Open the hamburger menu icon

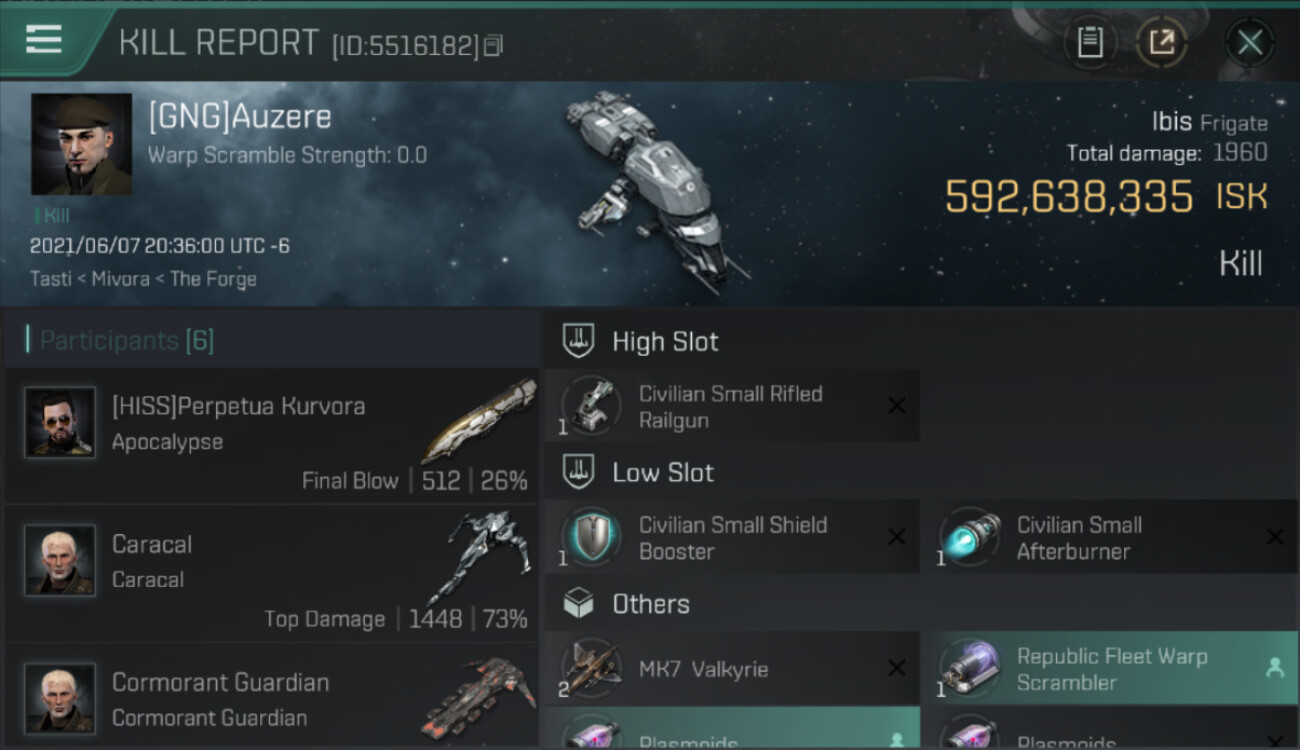click(44, 40)
